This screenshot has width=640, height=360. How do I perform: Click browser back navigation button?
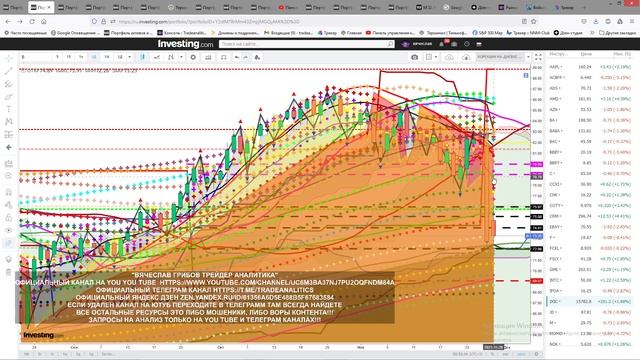click(x=8, y=21)
